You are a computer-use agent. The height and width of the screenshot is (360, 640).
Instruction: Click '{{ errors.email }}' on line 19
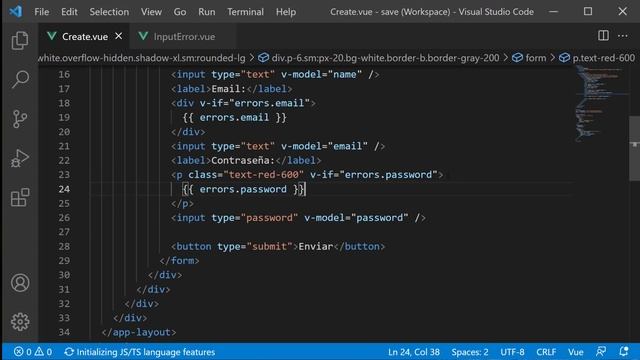234,118
